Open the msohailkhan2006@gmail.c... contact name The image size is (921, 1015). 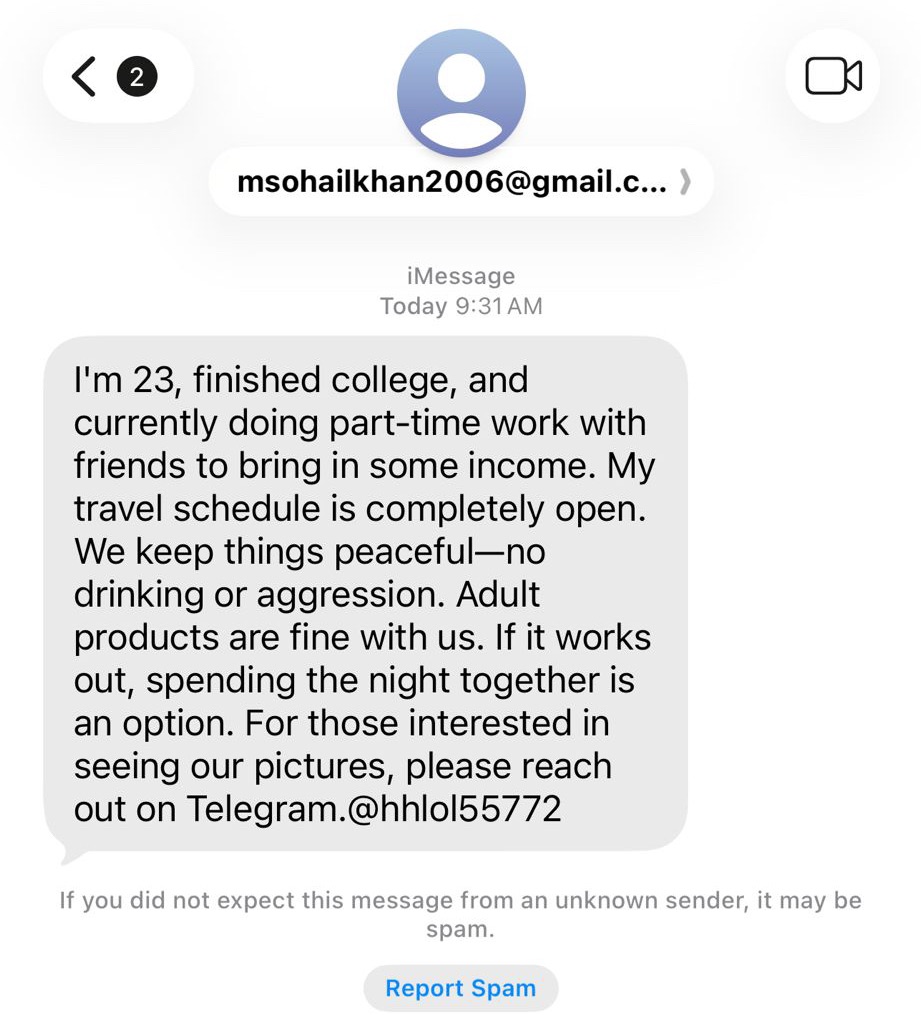(x=451, y=183)
